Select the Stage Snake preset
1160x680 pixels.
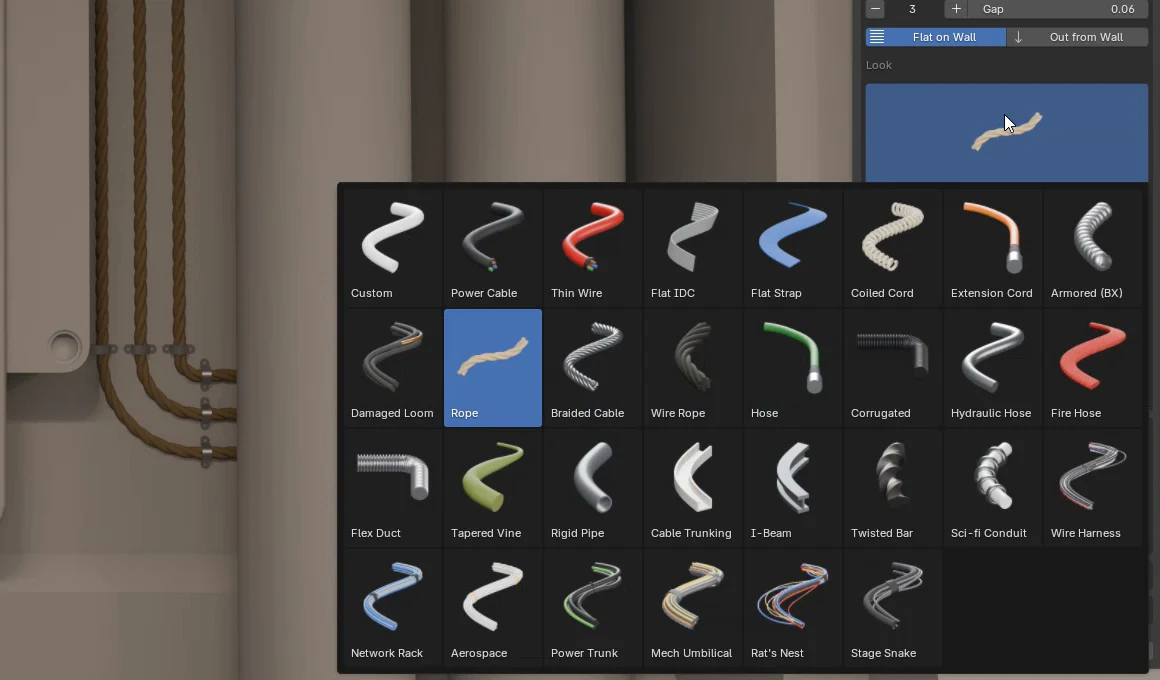click(892, 607)
